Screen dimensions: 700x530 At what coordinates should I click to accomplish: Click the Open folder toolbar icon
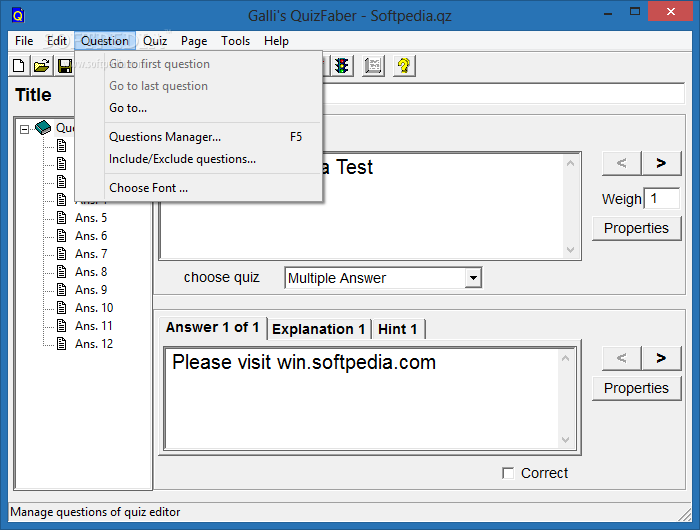click(42, 66)
